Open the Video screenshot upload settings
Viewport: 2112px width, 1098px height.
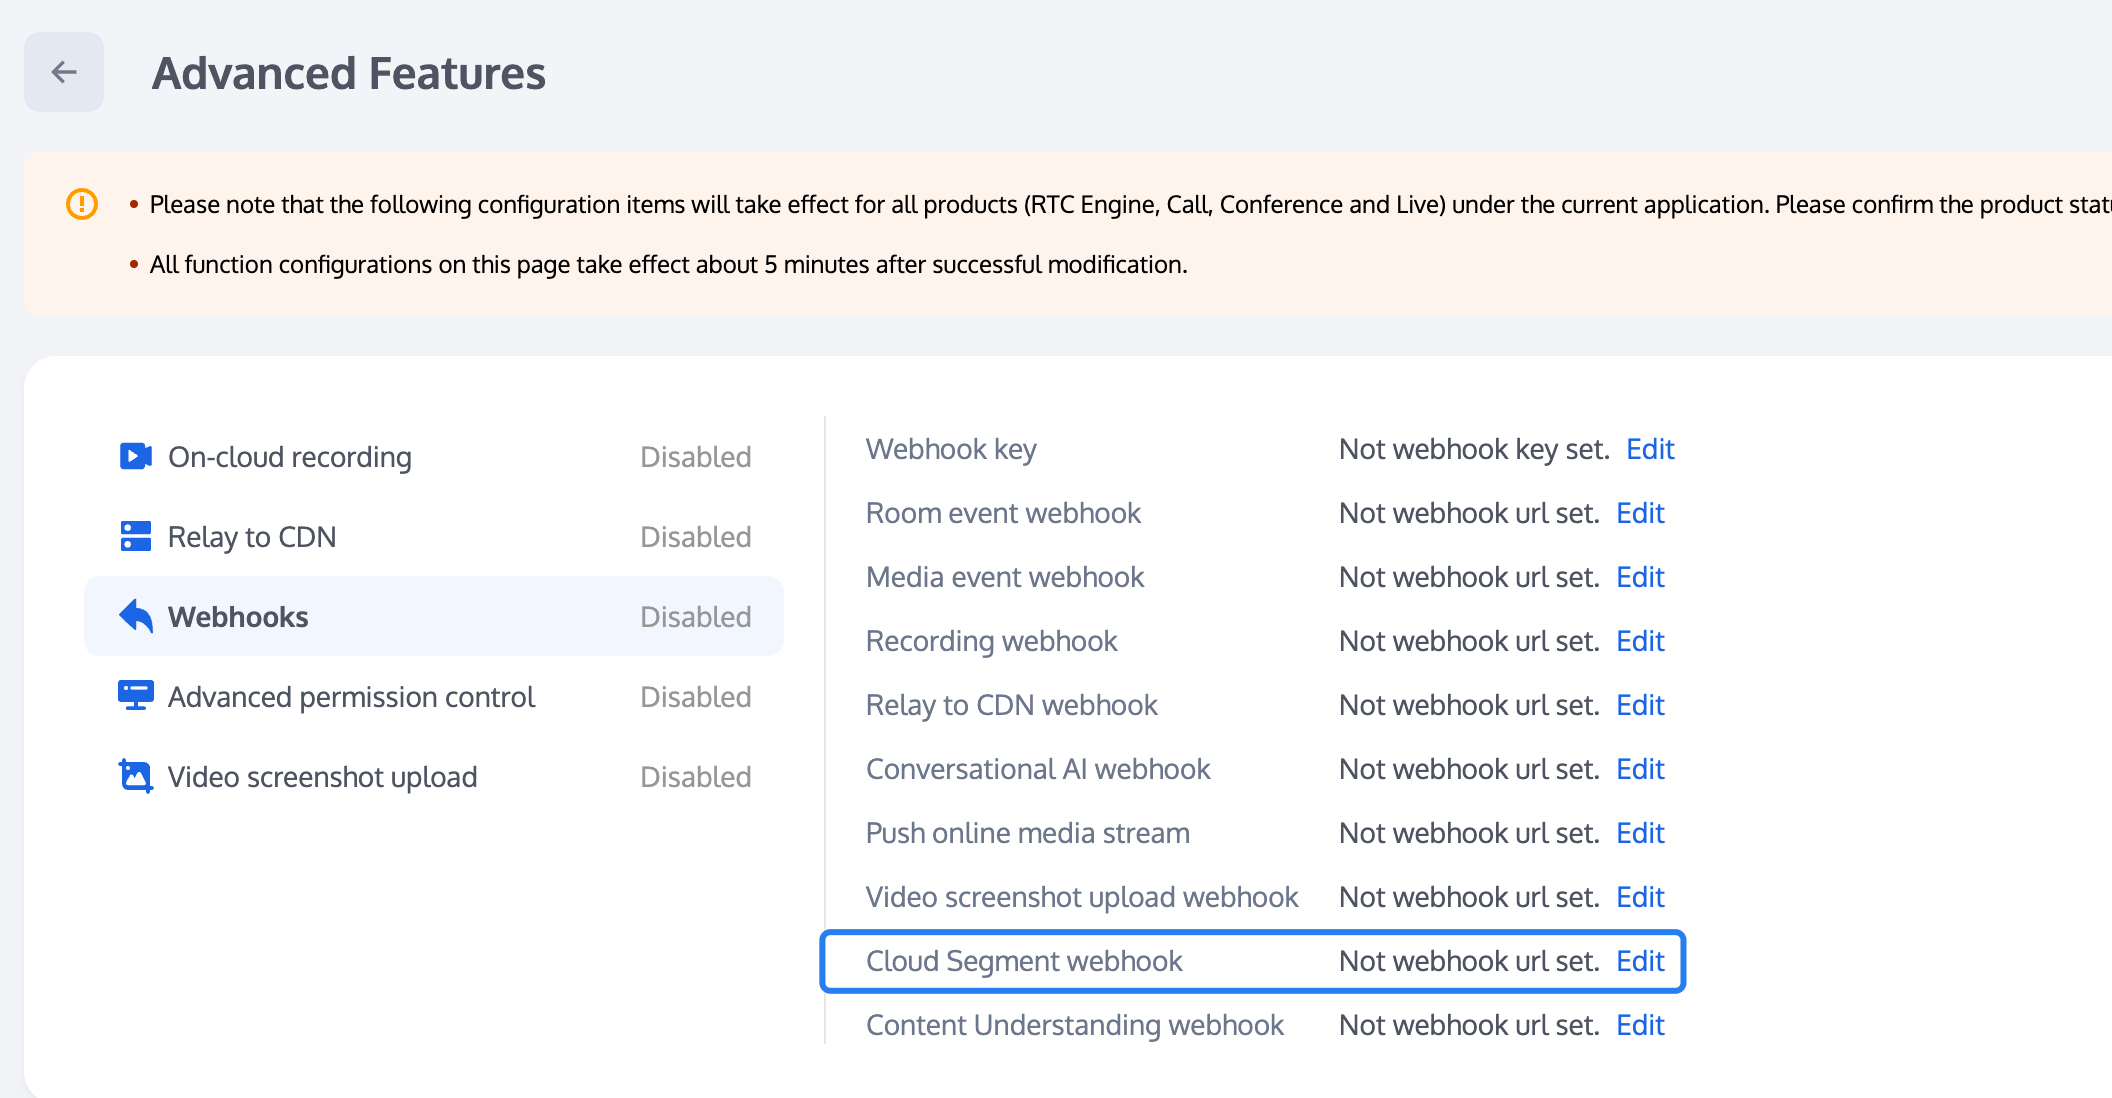pos(322,777)
